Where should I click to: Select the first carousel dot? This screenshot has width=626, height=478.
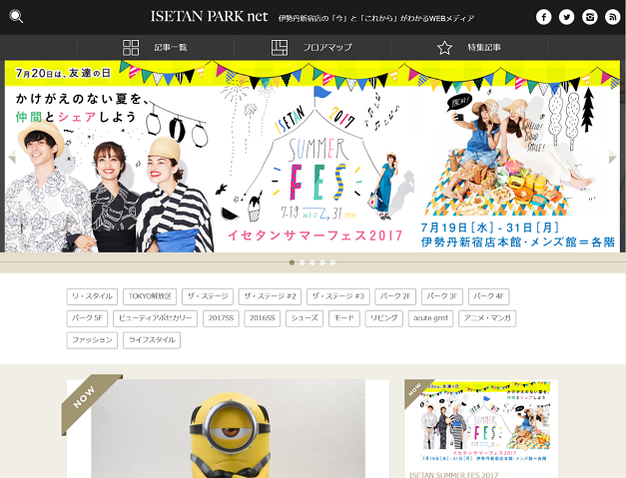[292, 262]
